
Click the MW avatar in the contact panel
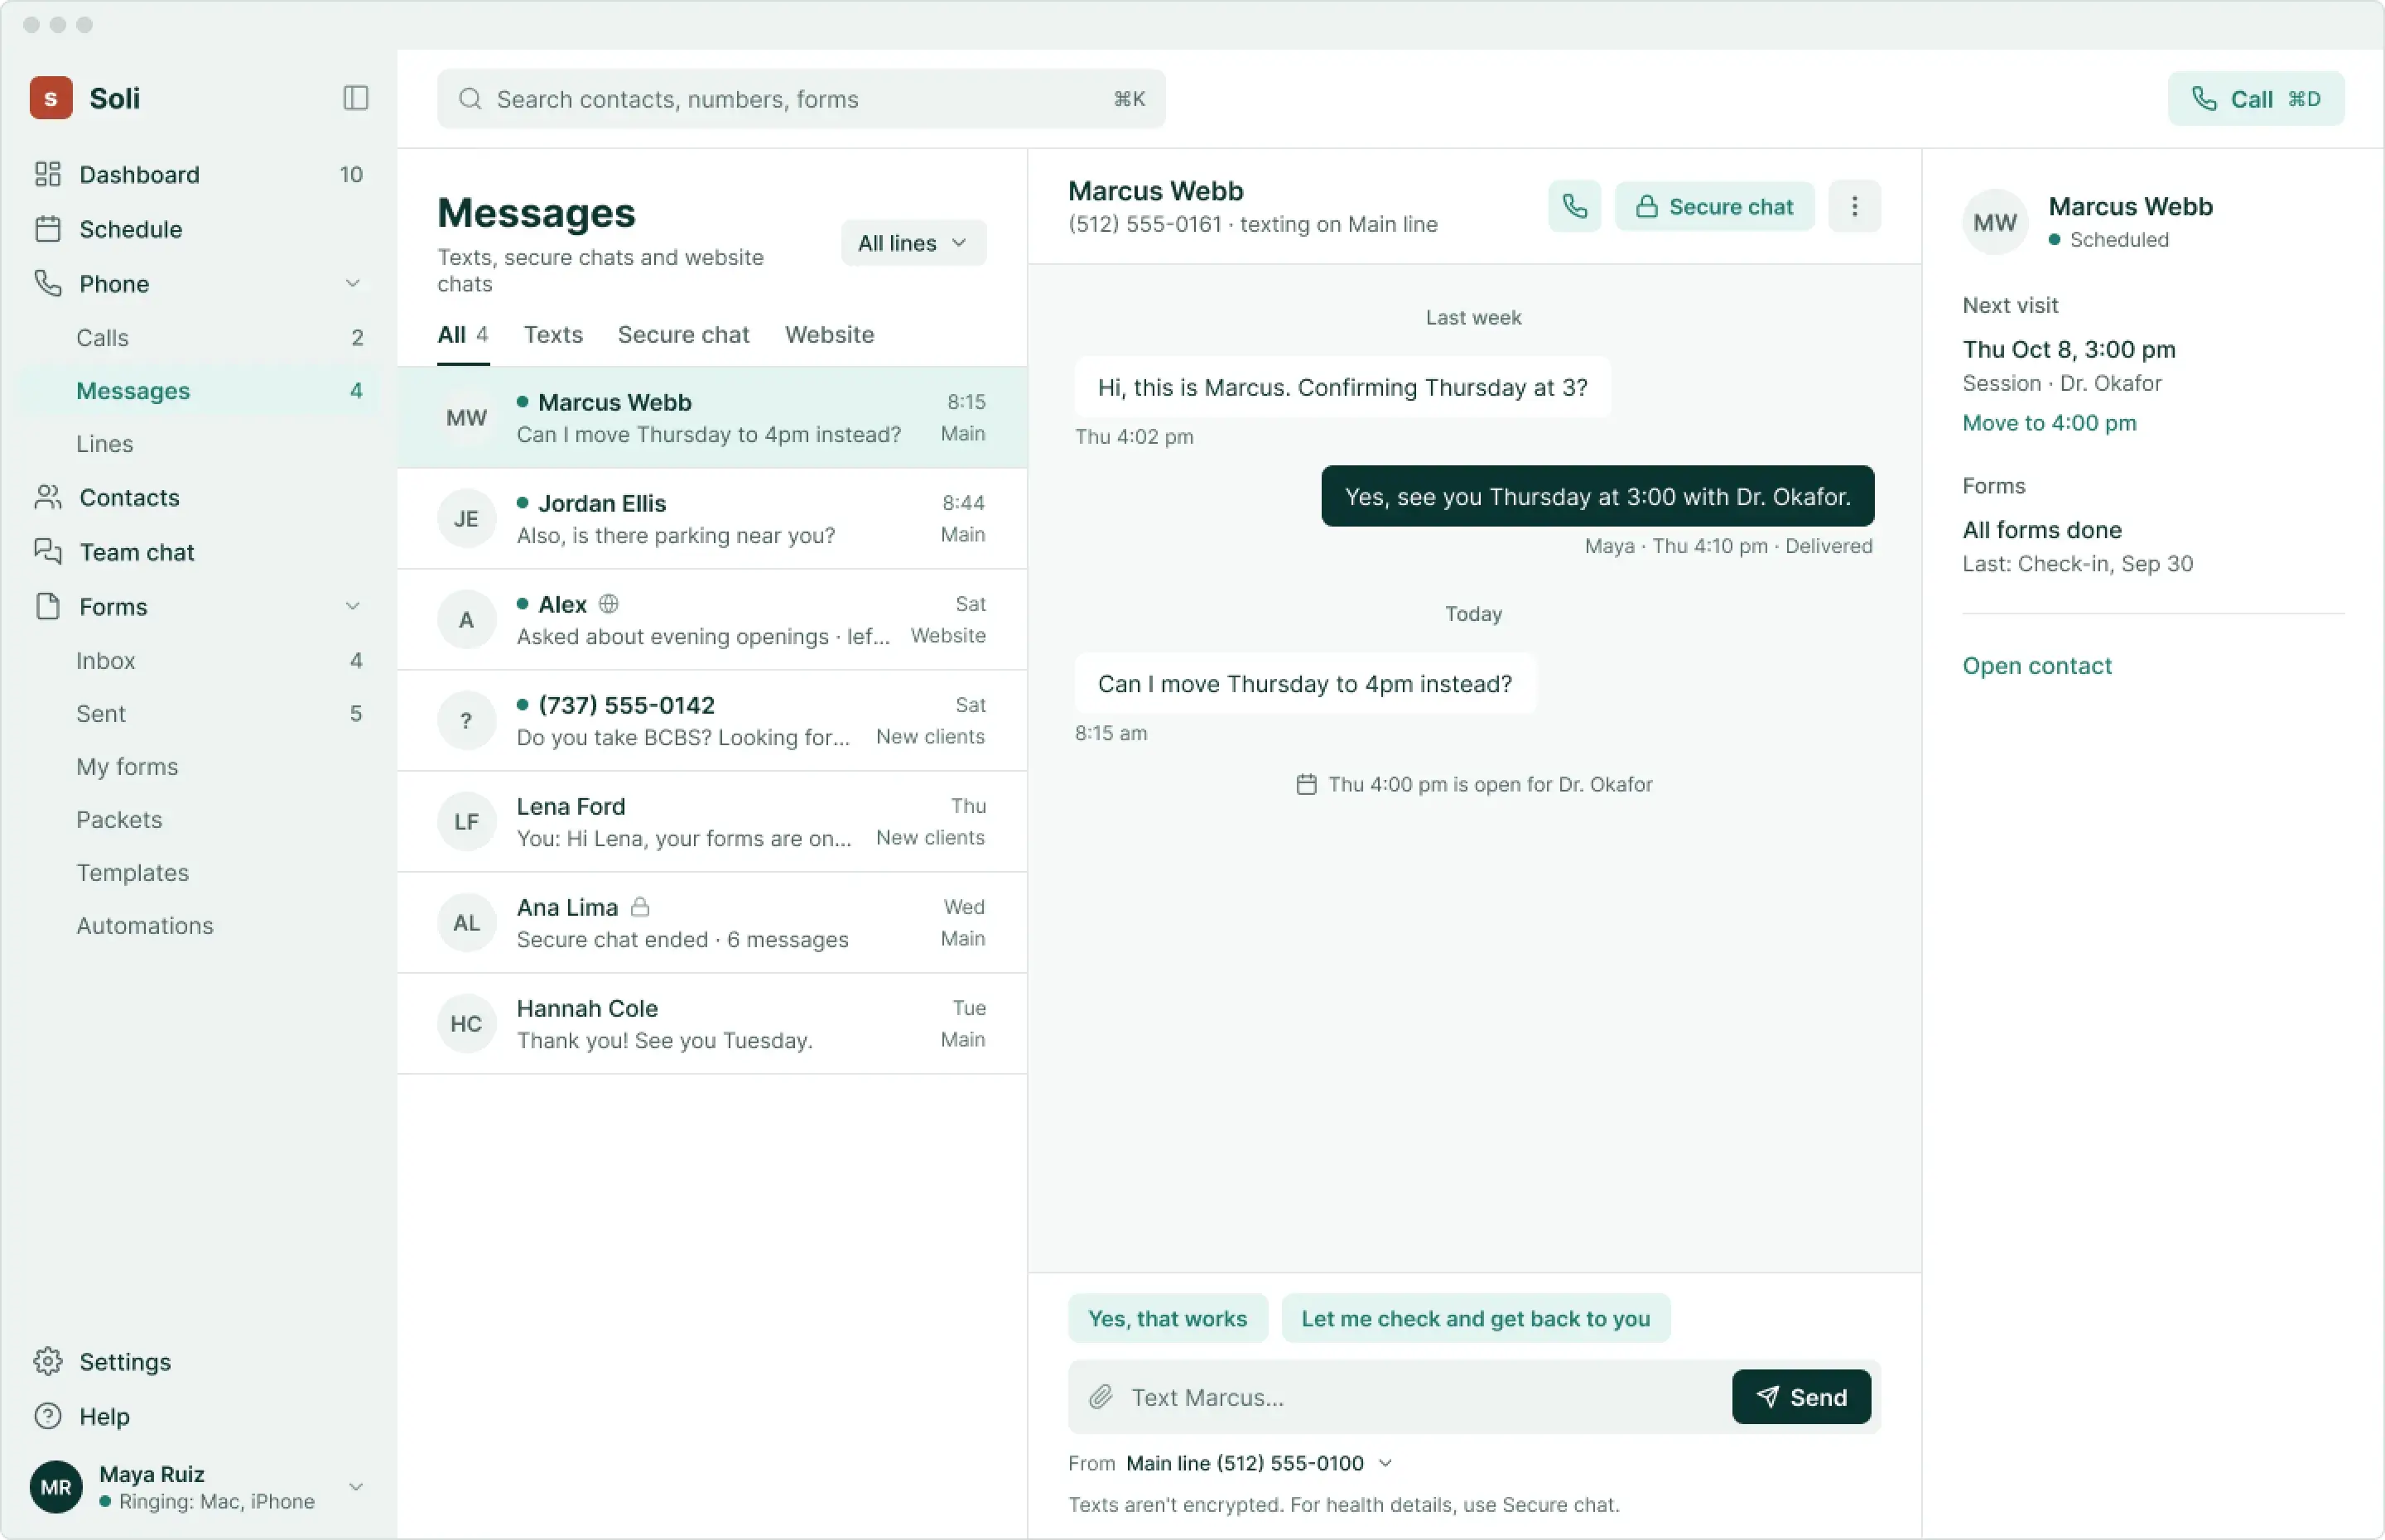point(1994,222)
